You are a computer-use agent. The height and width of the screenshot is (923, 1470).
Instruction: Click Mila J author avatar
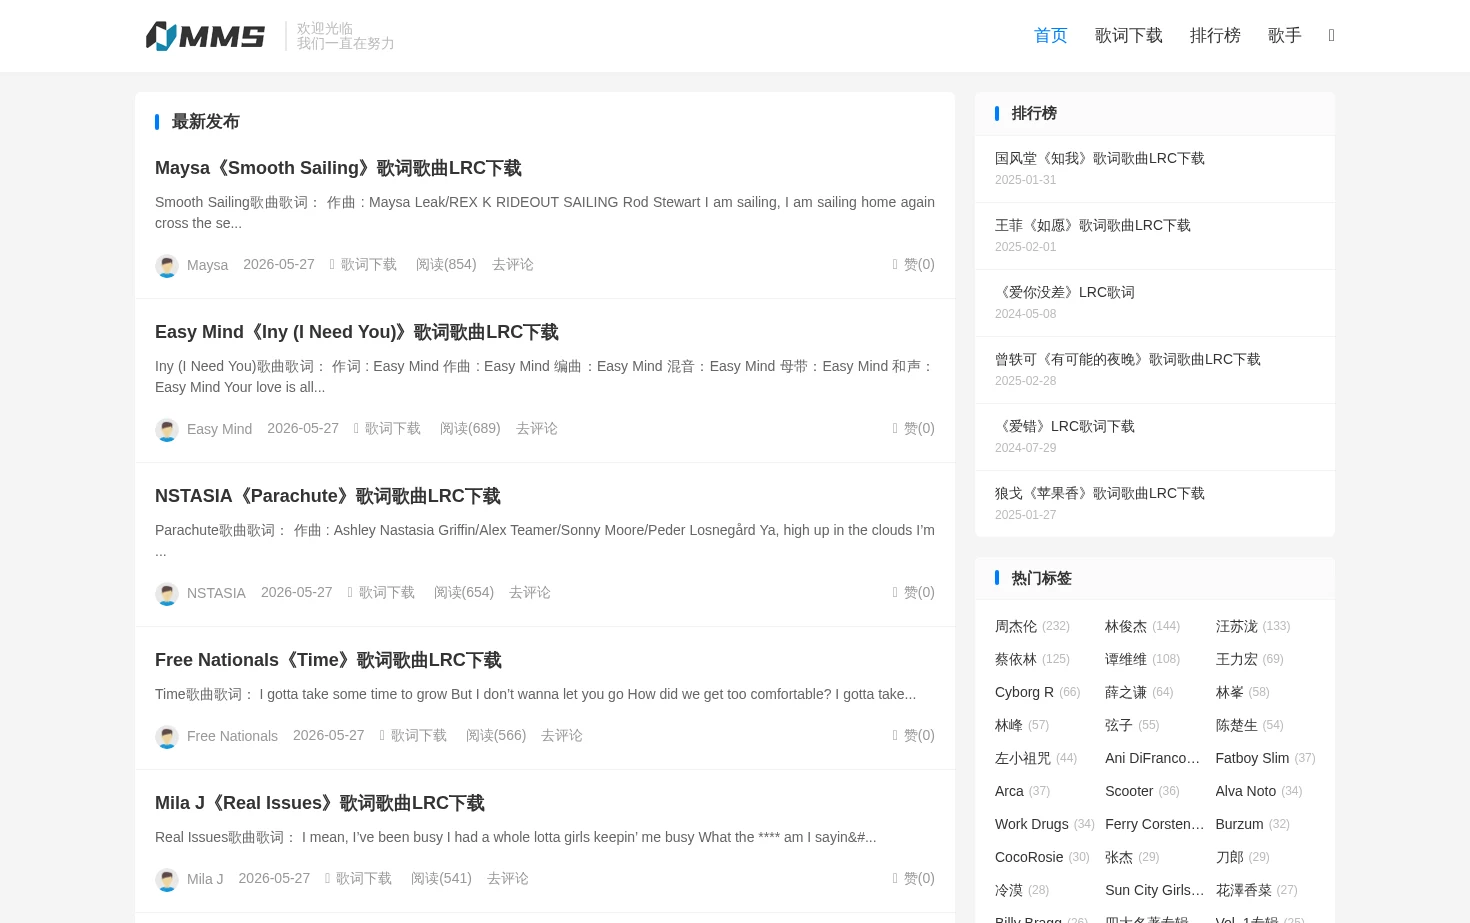[167, 879]
